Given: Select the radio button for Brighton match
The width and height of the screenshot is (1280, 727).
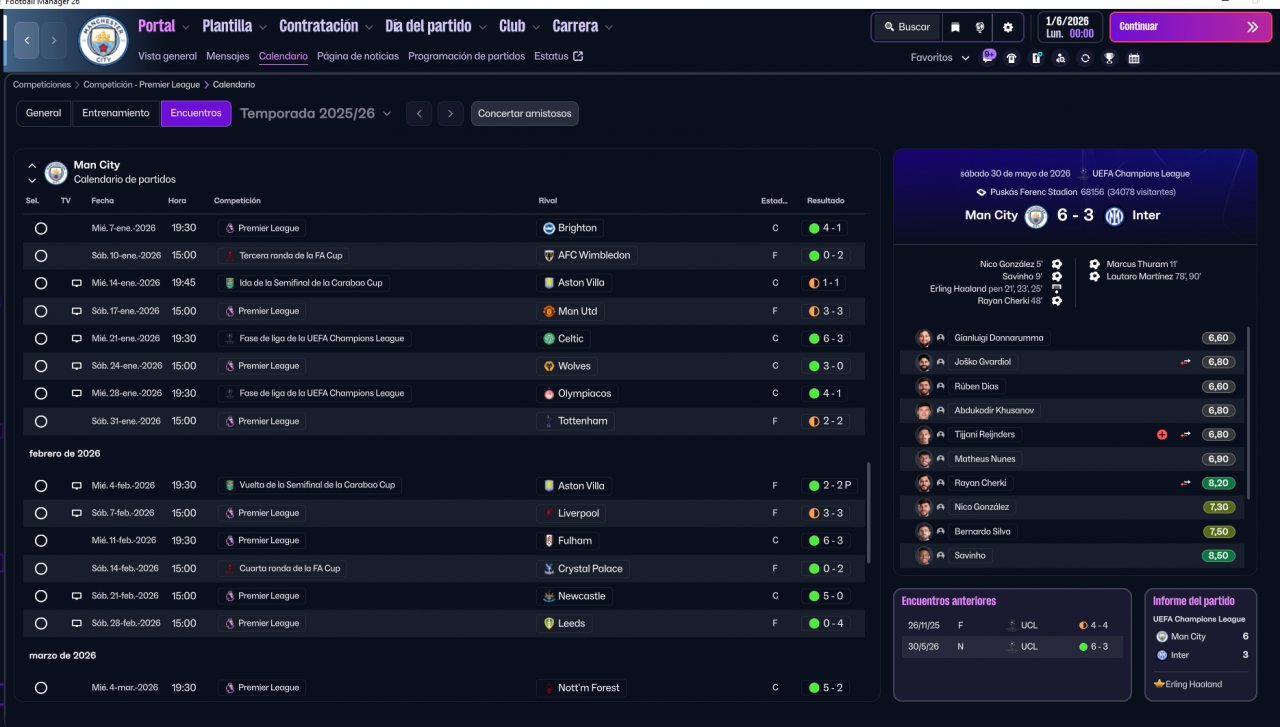Looking at the screenshot, I should (x=41, y=228).
